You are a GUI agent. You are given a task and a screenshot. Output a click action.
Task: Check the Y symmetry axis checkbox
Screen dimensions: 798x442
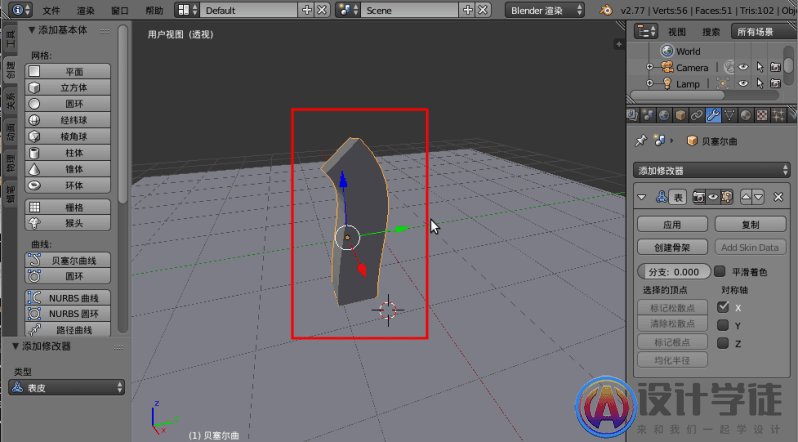tap(723, 325)
